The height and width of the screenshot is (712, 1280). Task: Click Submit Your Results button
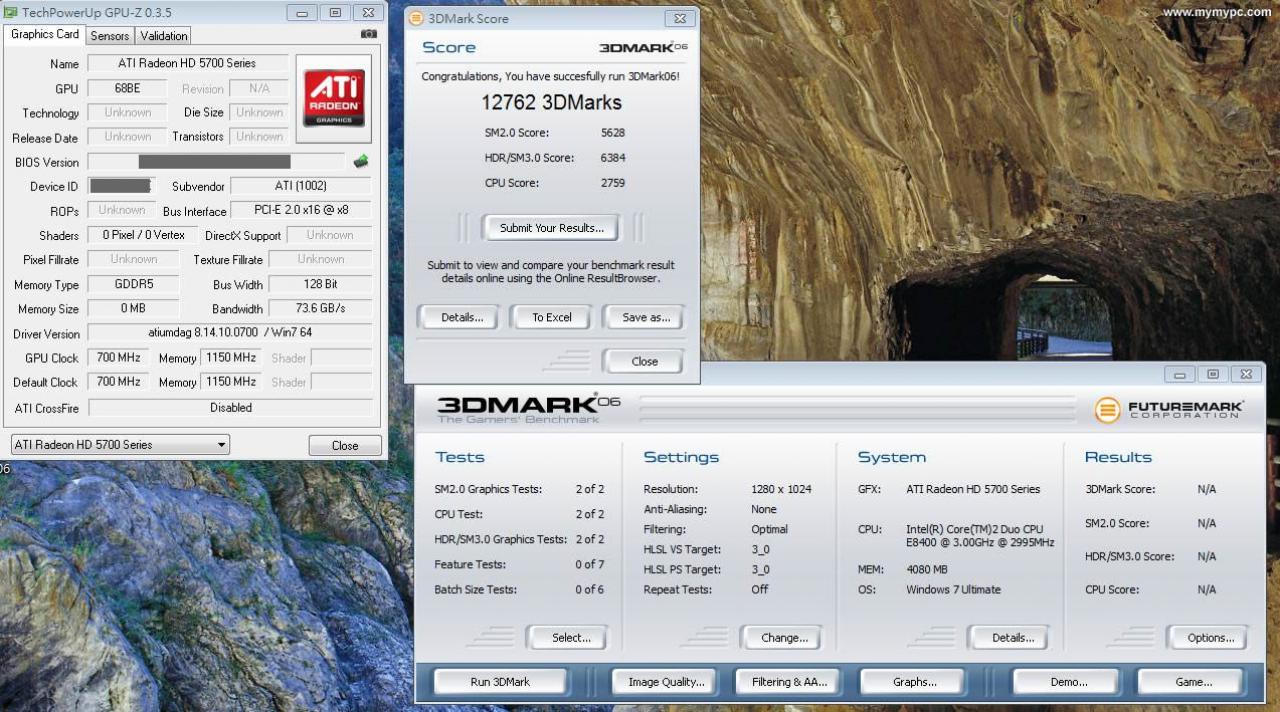[x=551, y=228]
